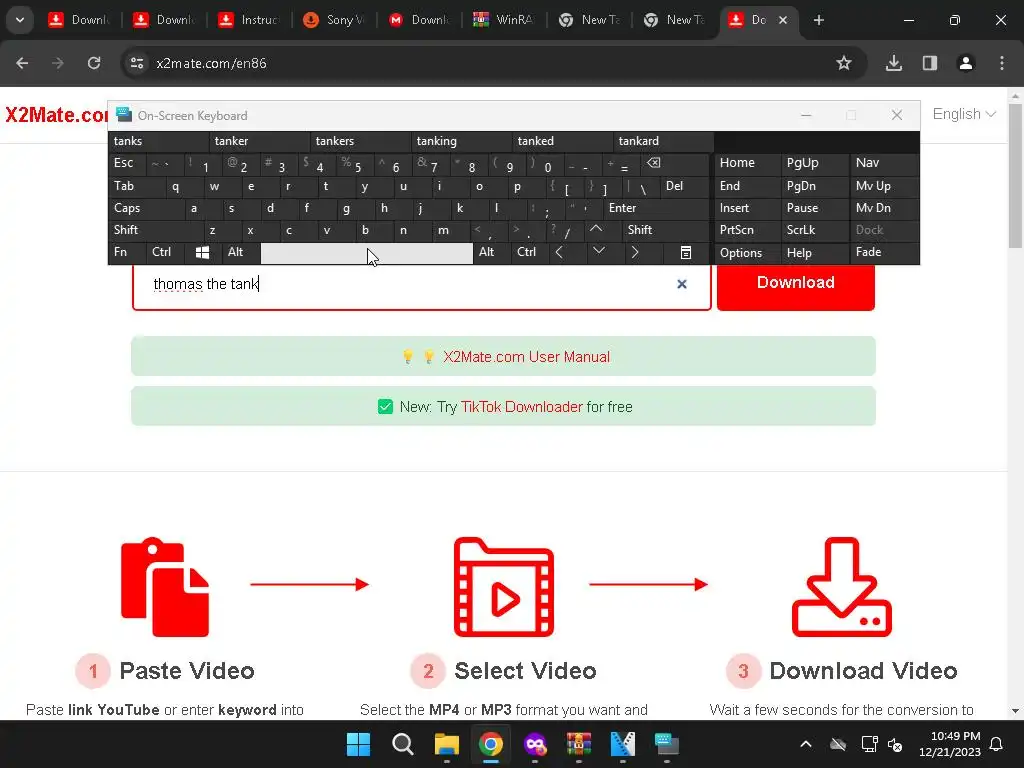Image resolution: width=1024 pixels, height=768 pixels.
Task: Reload the x2mate page
Action: coord(94,63)
